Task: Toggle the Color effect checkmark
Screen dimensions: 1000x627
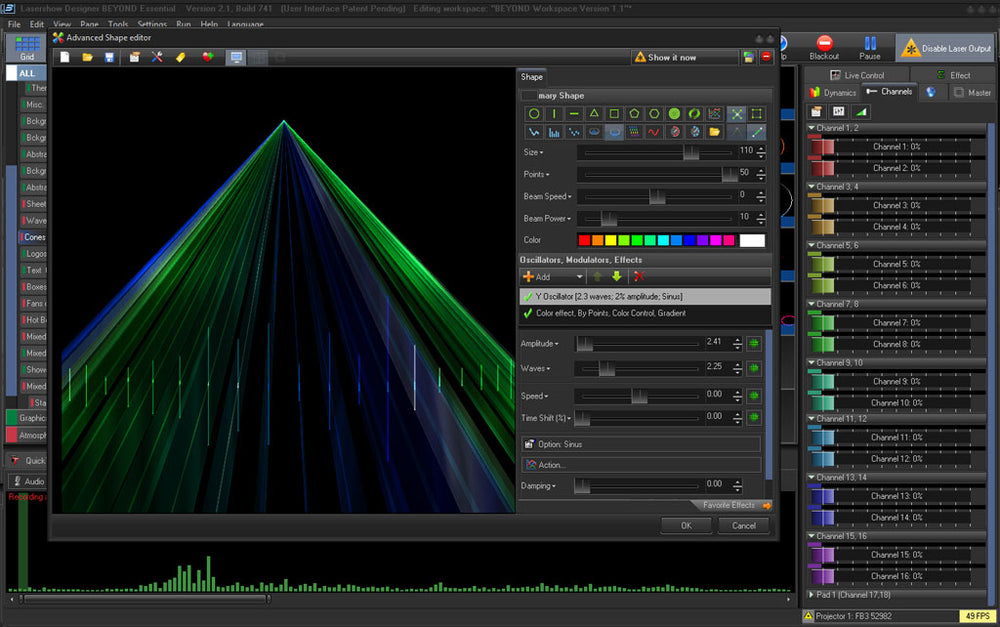Action: (527, 313)
